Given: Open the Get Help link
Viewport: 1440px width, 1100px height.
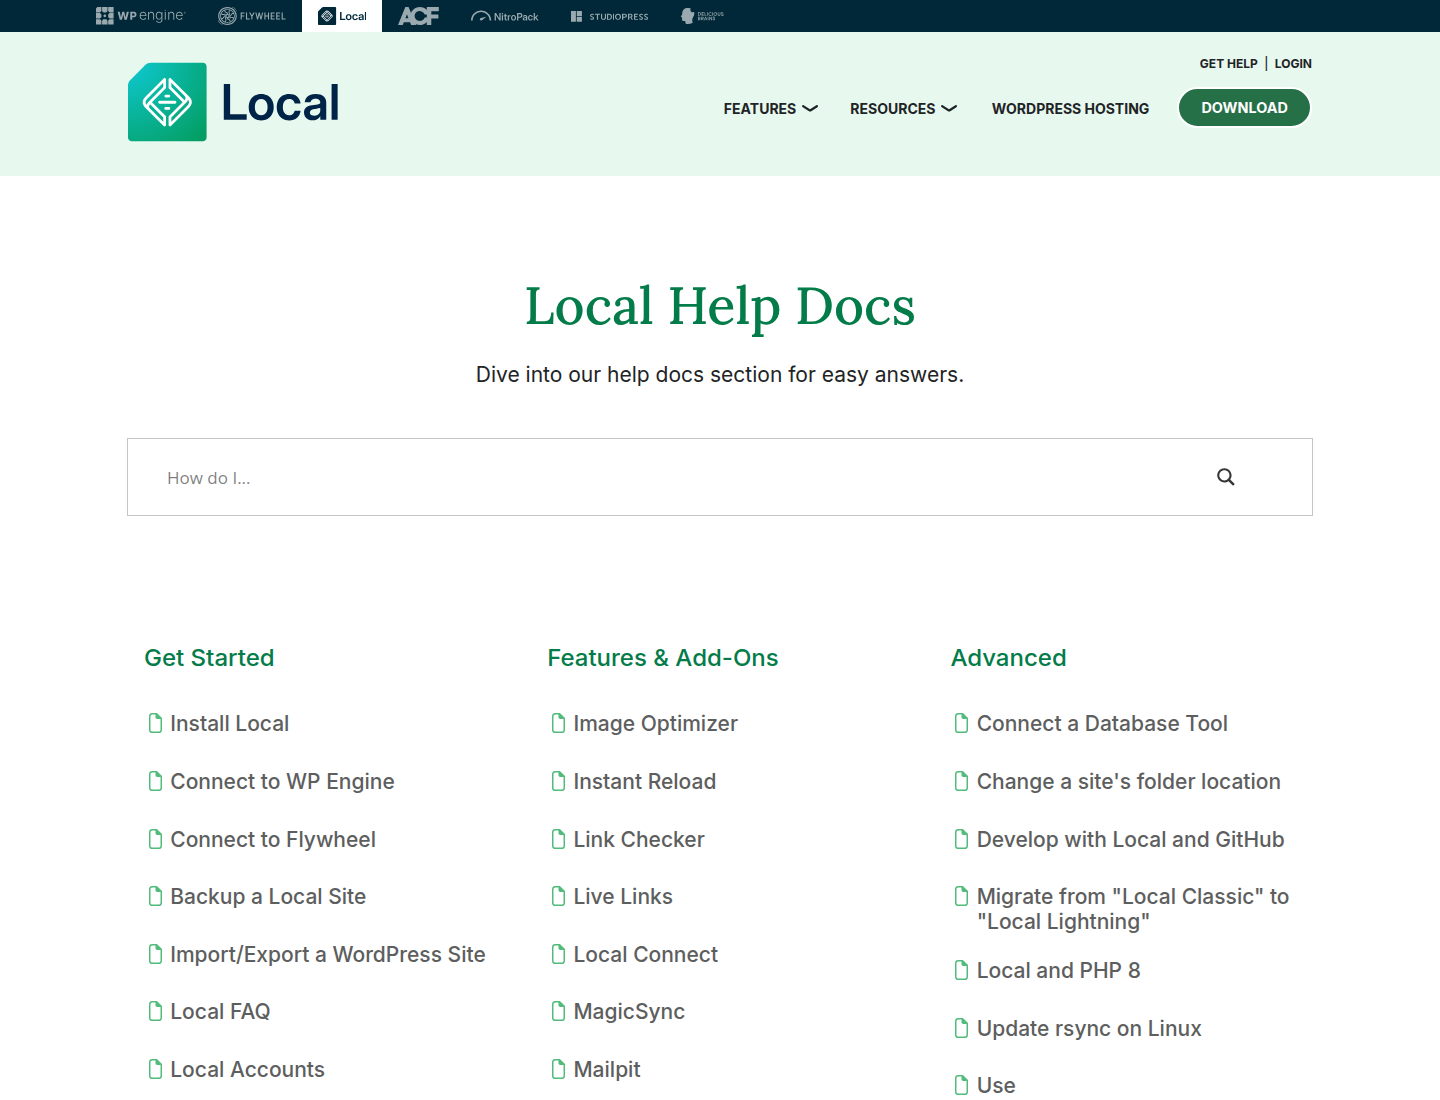Looking at the screenshot, I should click(x=1228, y=63).
